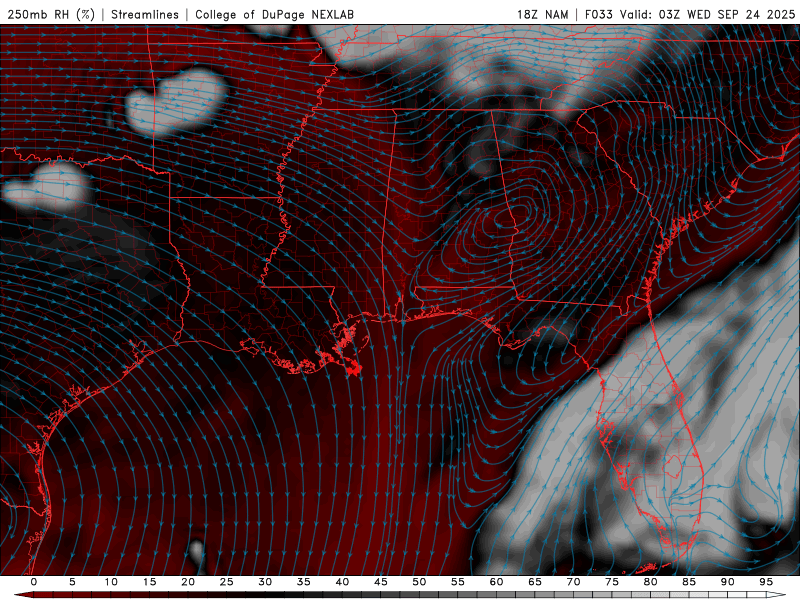Click the '35' tick label on color bar
Screen dimensions: 800x600
304,582
